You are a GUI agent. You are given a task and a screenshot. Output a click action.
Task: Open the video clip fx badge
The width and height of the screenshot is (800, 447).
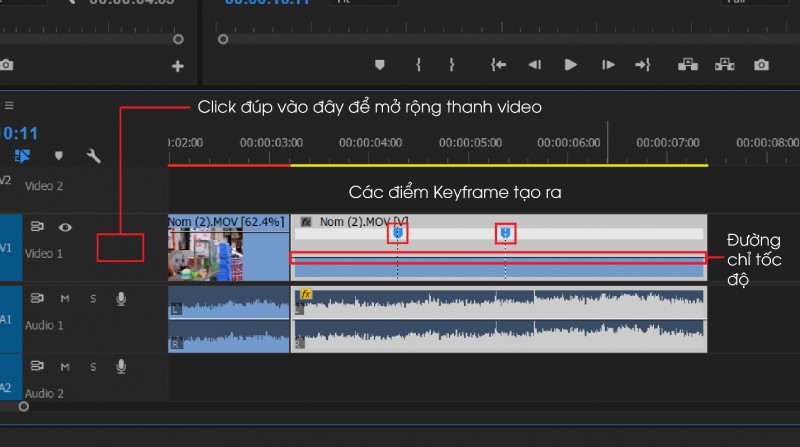(306, 222)
